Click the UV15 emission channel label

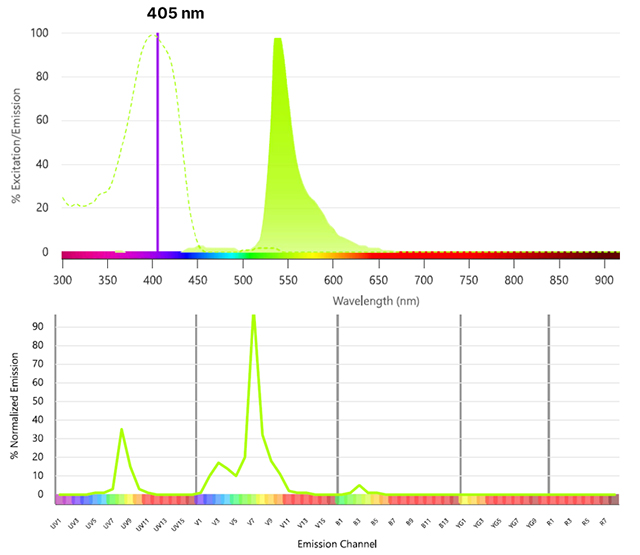click(178, 525)
